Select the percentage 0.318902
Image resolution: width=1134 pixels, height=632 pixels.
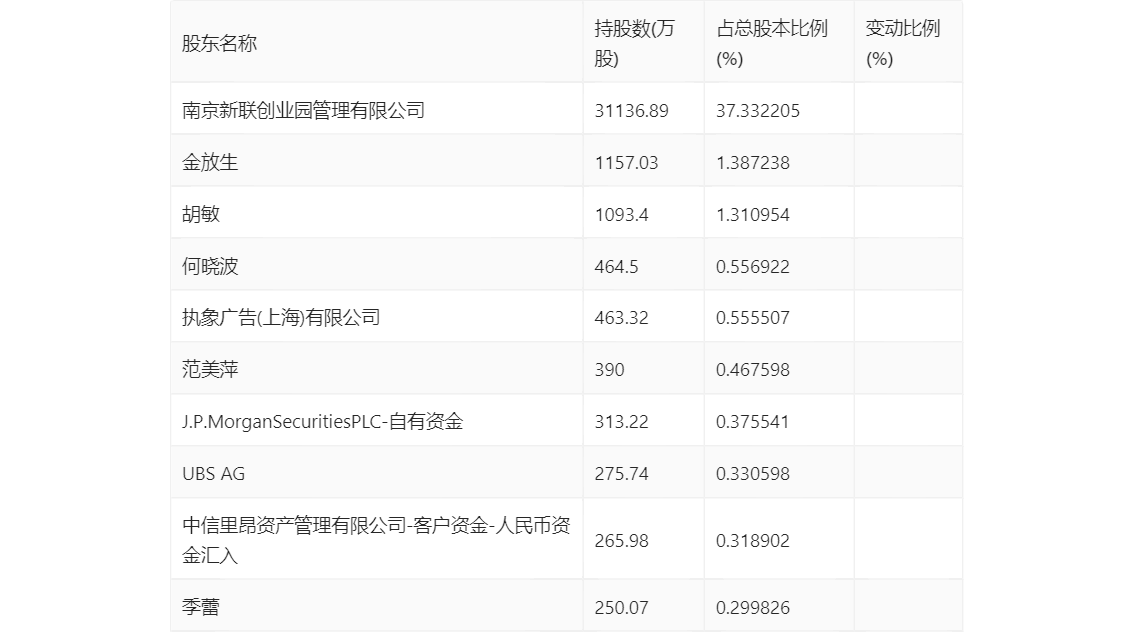click(753, 541)
